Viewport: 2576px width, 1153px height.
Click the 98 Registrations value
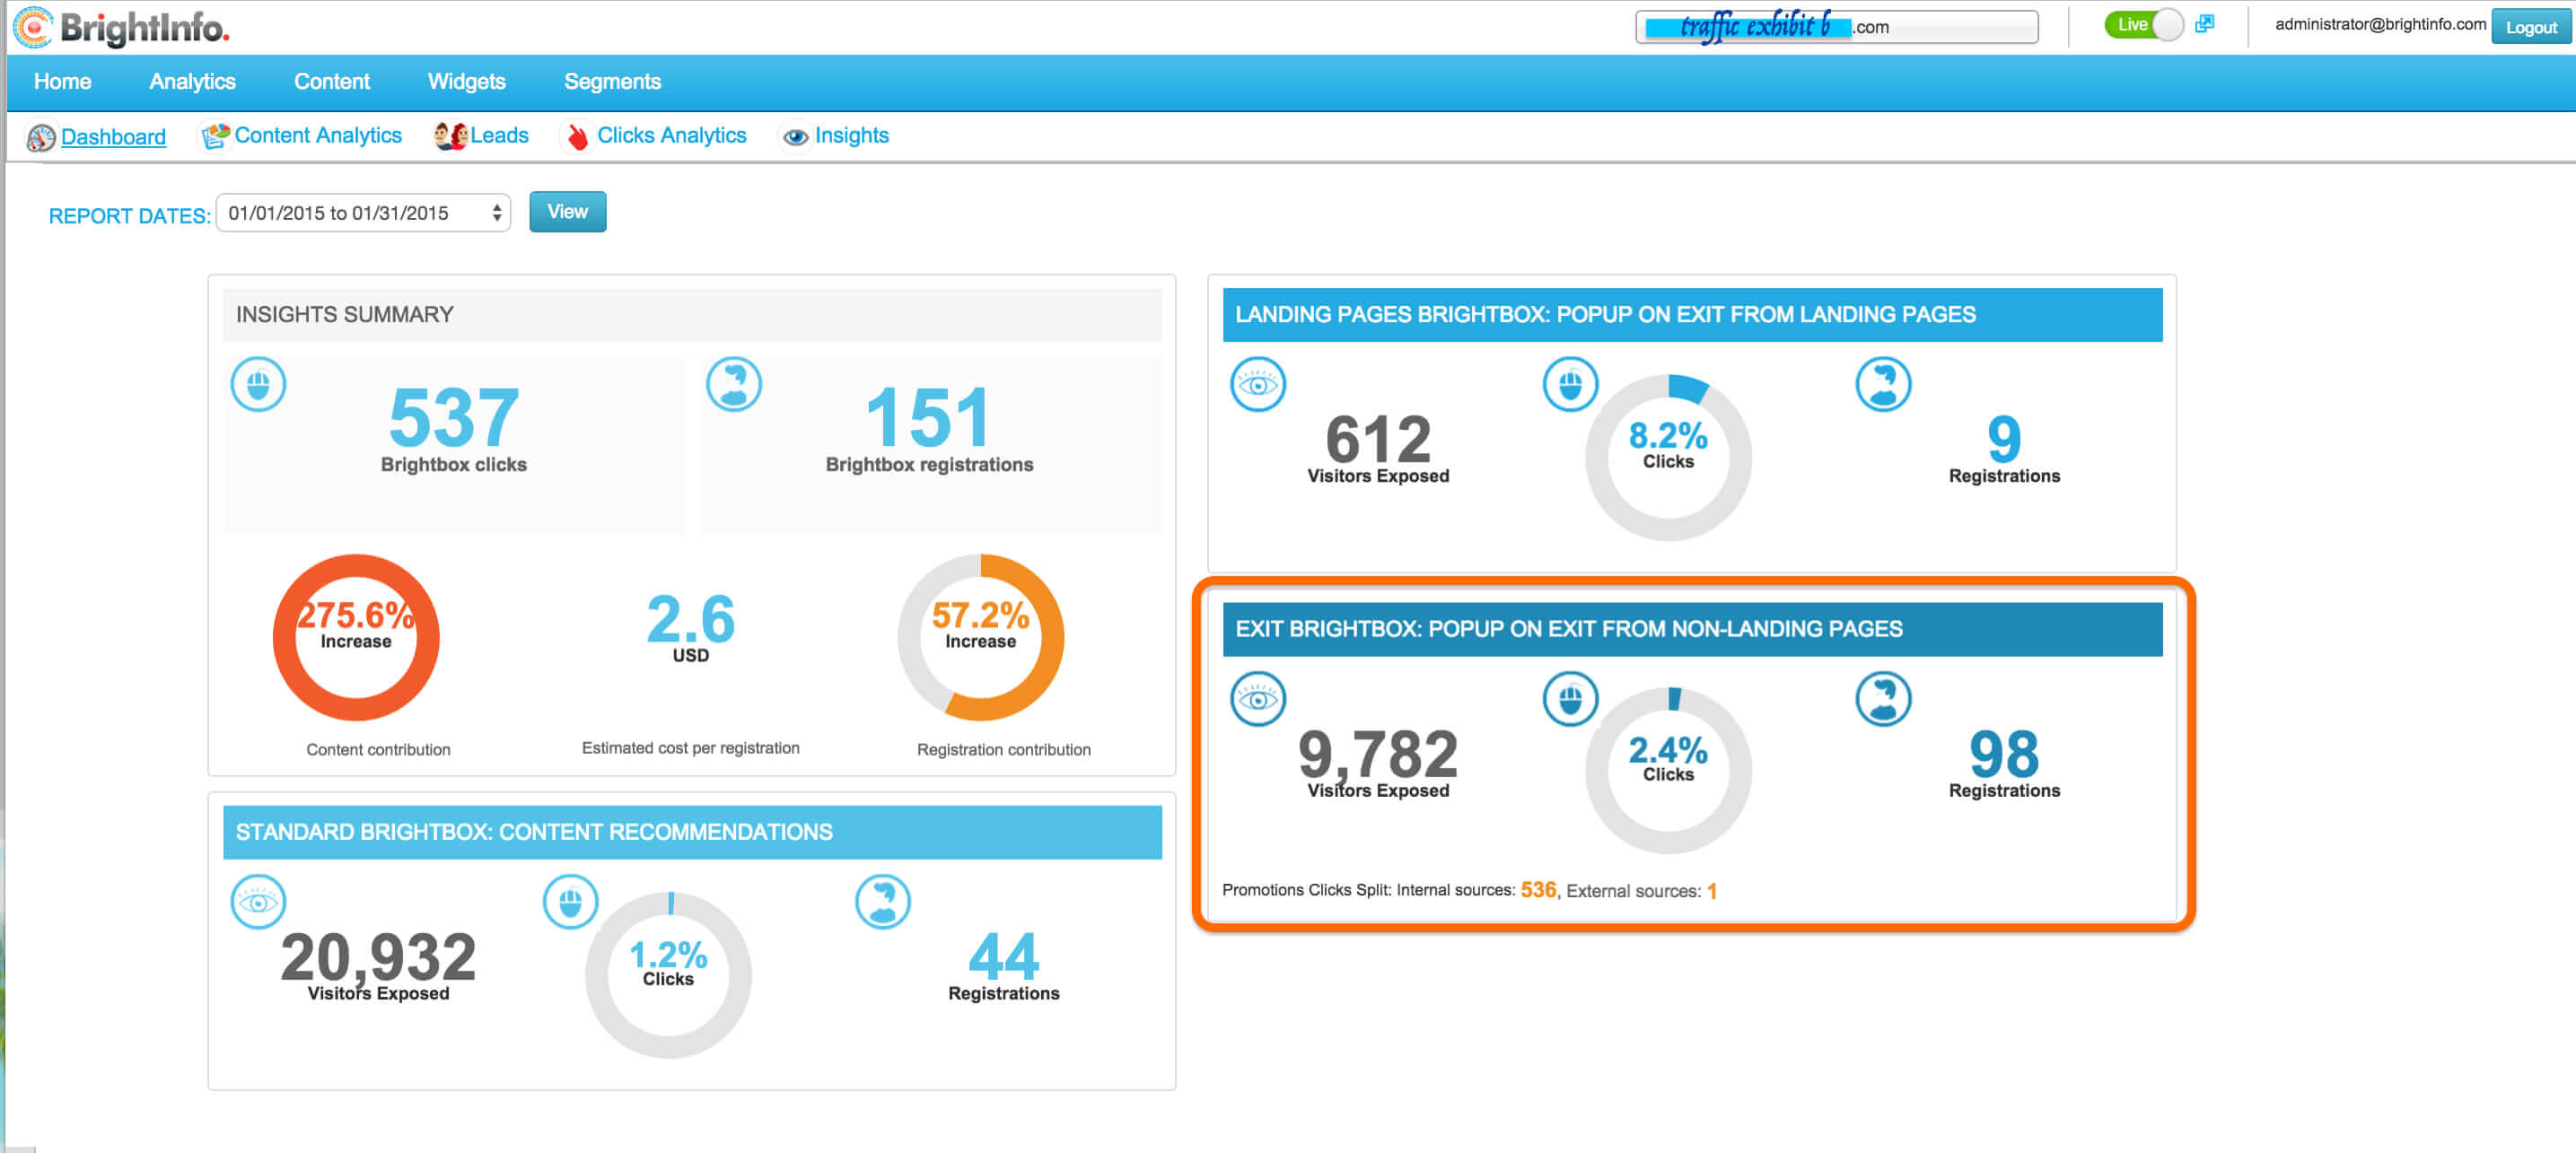[x=2004, y=754]
